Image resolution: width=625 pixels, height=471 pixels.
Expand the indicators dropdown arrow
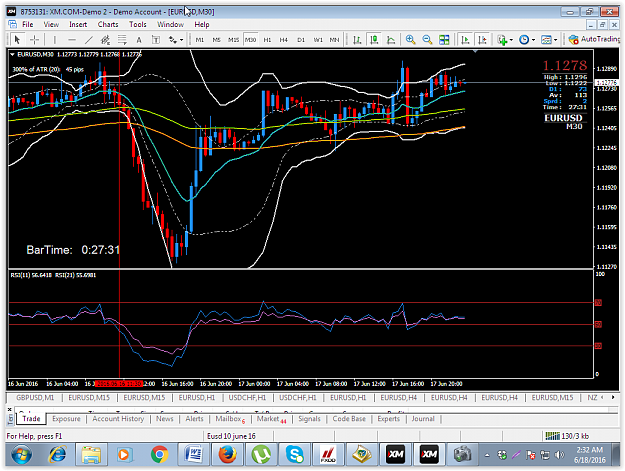tap(511, 40)
